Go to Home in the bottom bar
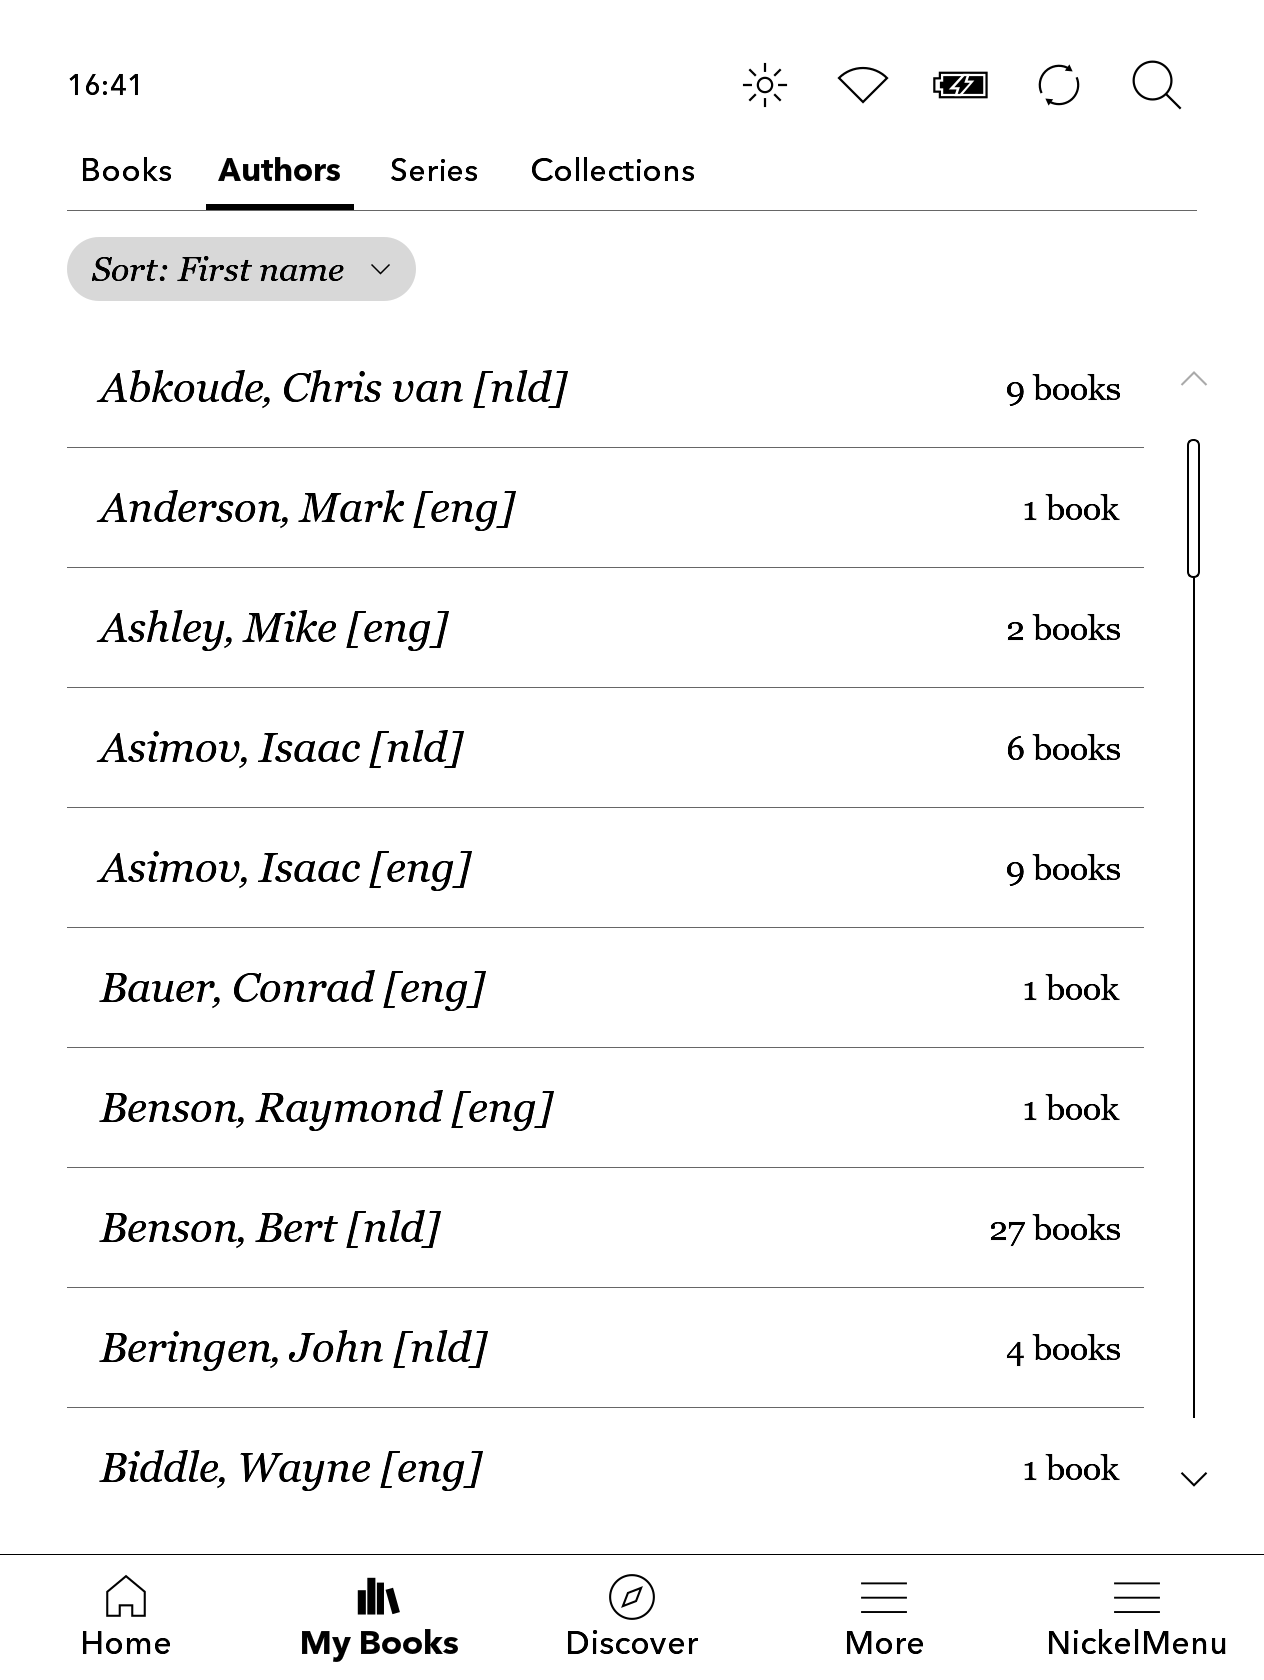This screenshot has width=1264, height=1680. pyautogui.click(x=126, y=1617)
